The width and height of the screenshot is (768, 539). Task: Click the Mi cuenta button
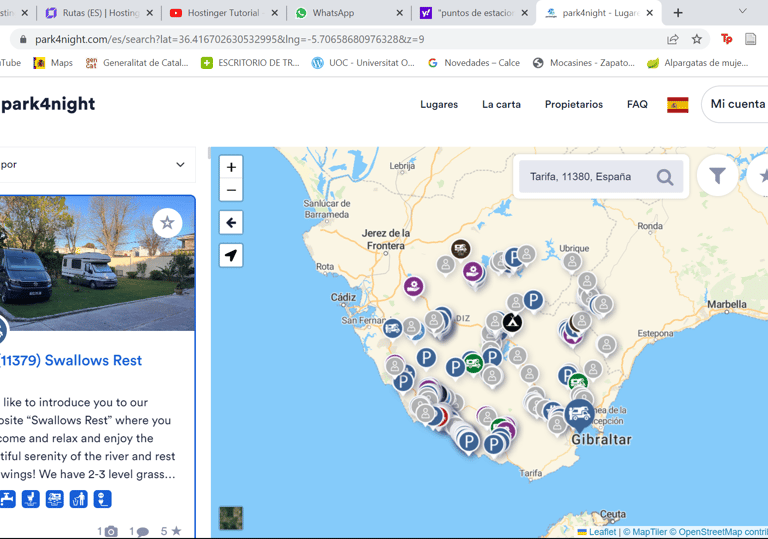(x=737, y=104)
